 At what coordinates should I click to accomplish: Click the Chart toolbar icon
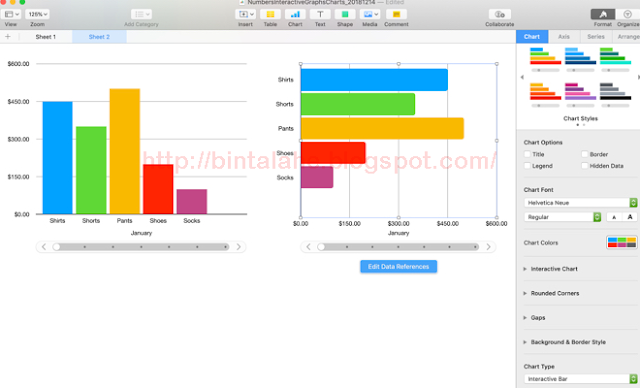295,14
